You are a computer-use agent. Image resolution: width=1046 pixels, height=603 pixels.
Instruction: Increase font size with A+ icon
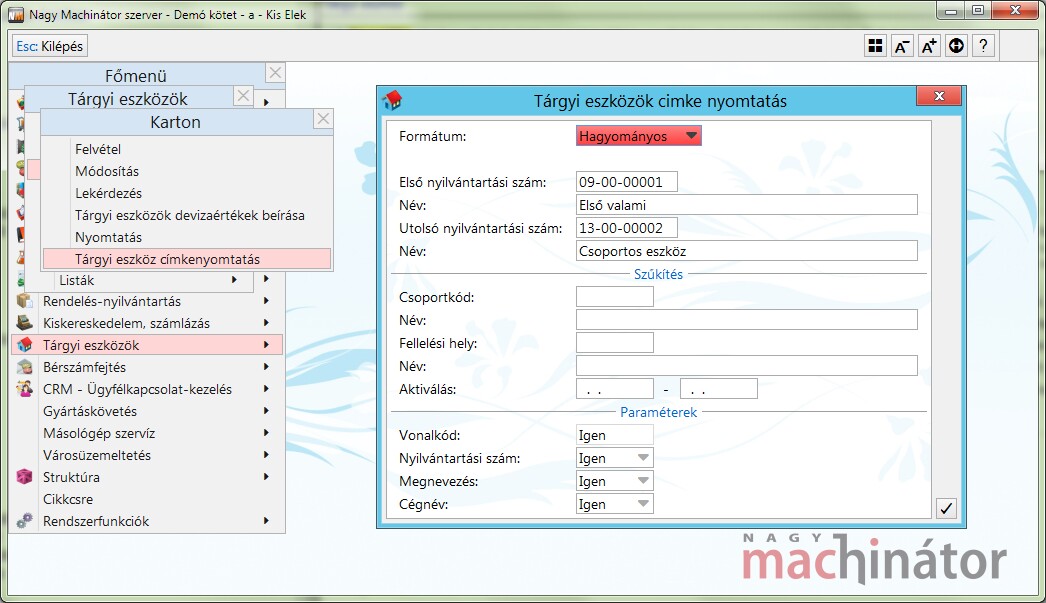coord(929,46)
